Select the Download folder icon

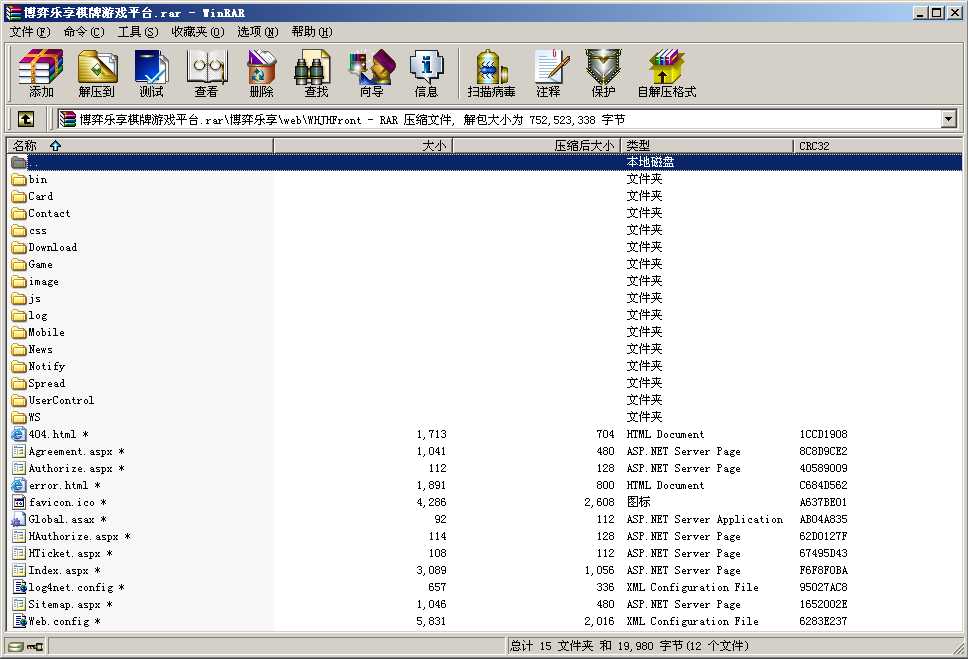coord(19,248)
